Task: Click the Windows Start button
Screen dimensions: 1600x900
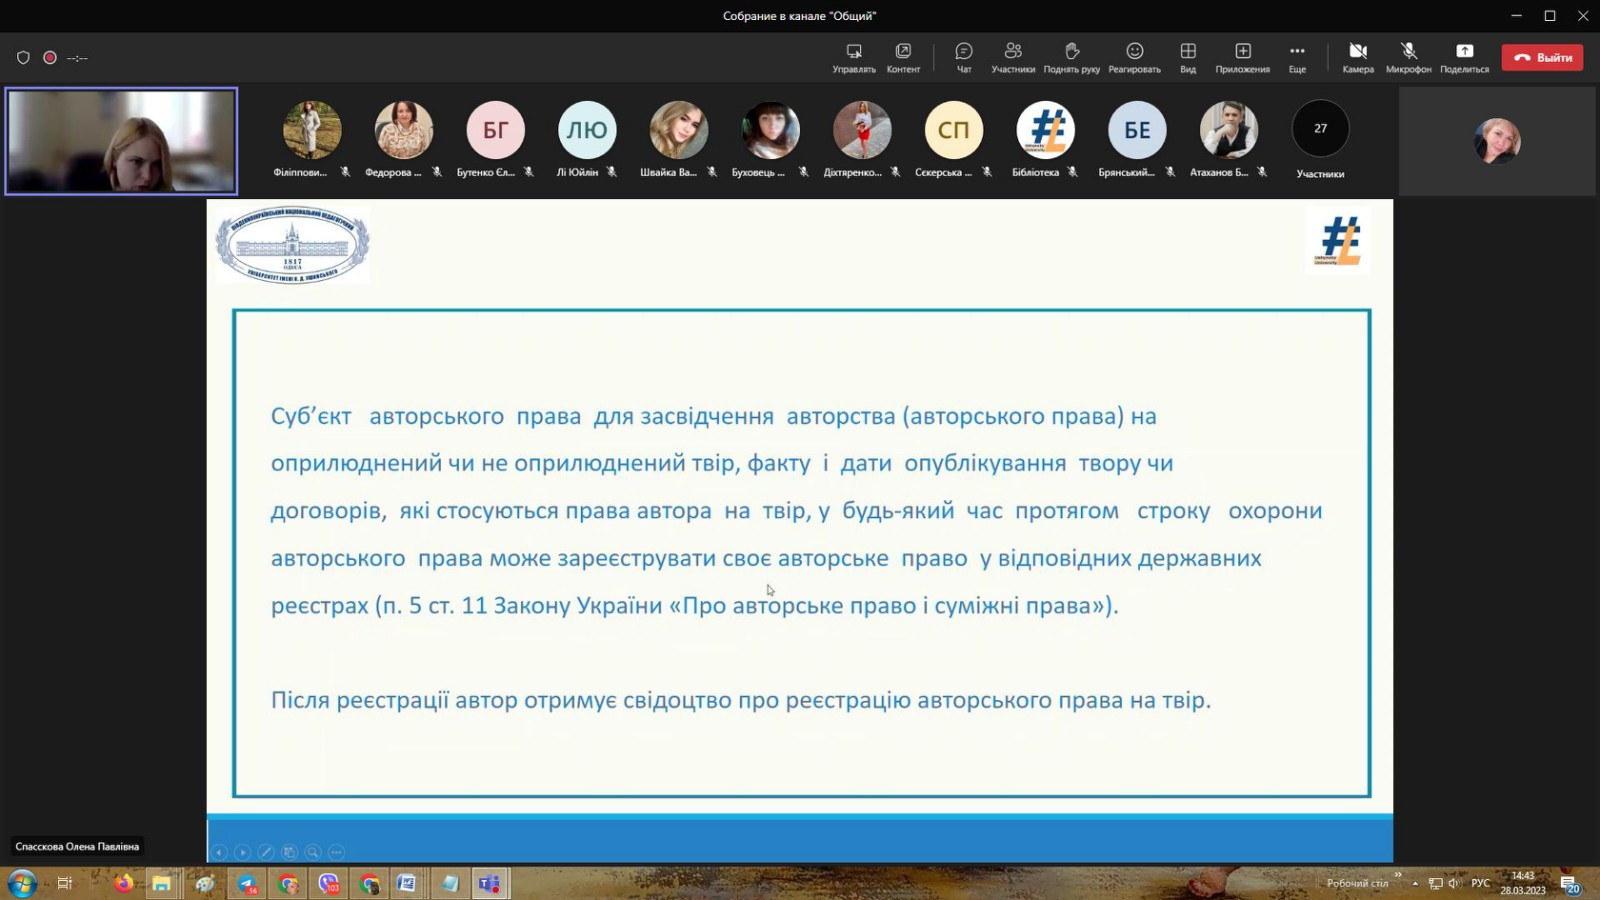Action: point(22,884)
